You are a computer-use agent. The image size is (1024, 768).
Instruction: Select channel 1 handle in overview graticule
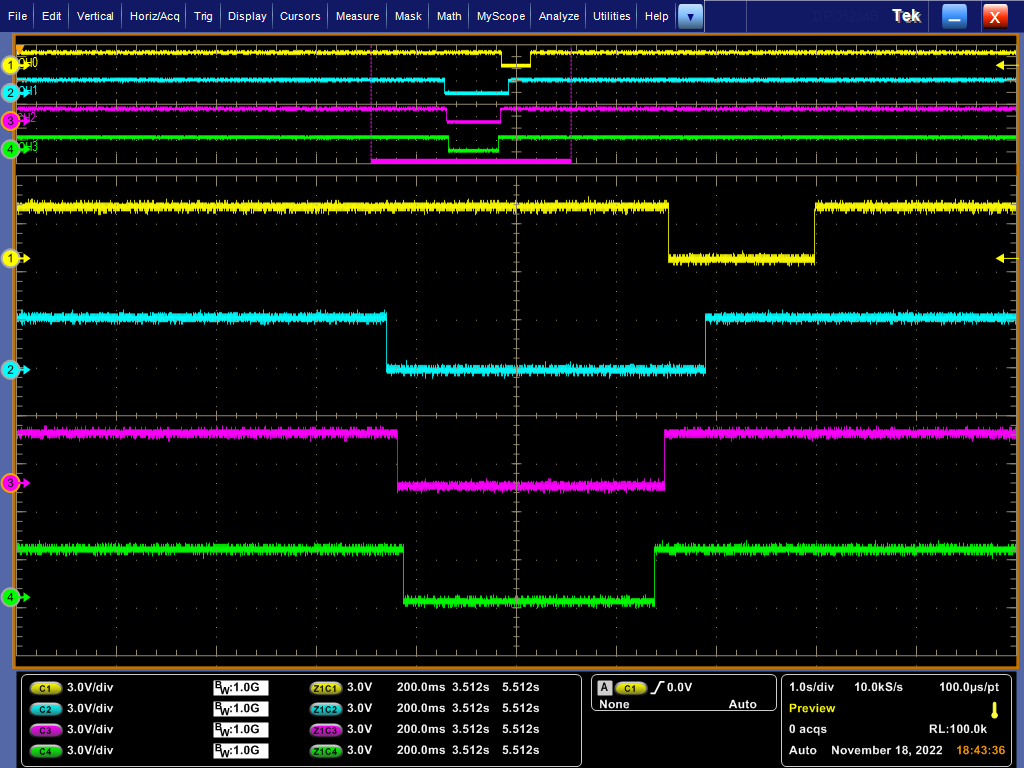[10, 65]
